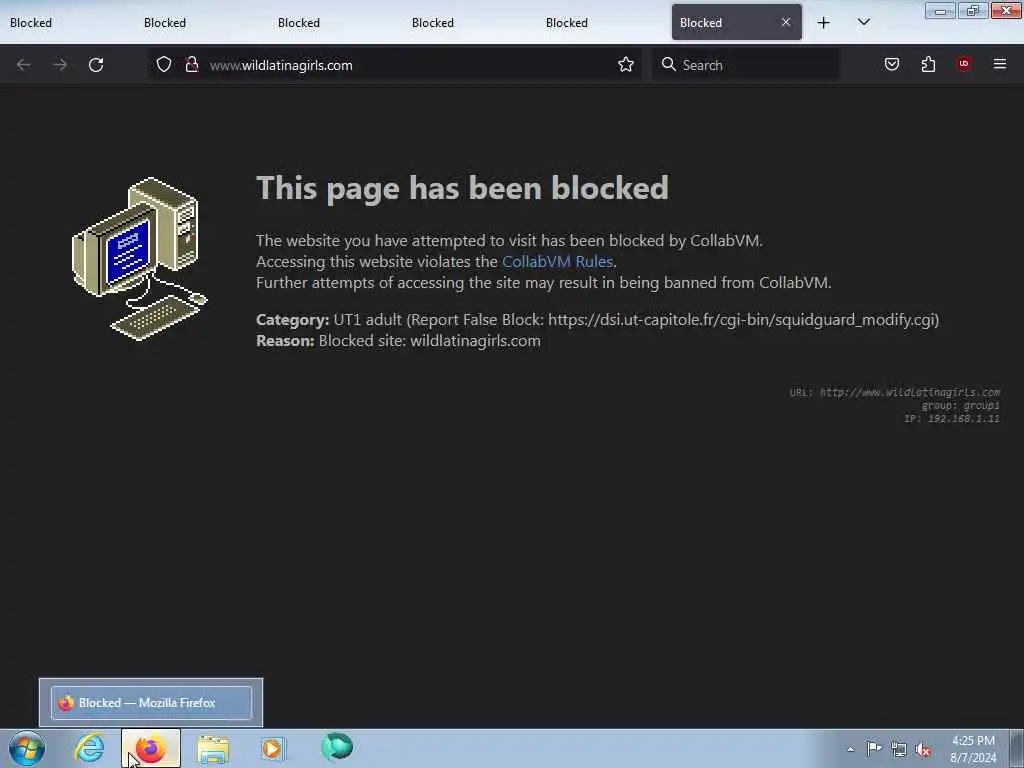Restore down the Firefox window

[x=973, y=10]
